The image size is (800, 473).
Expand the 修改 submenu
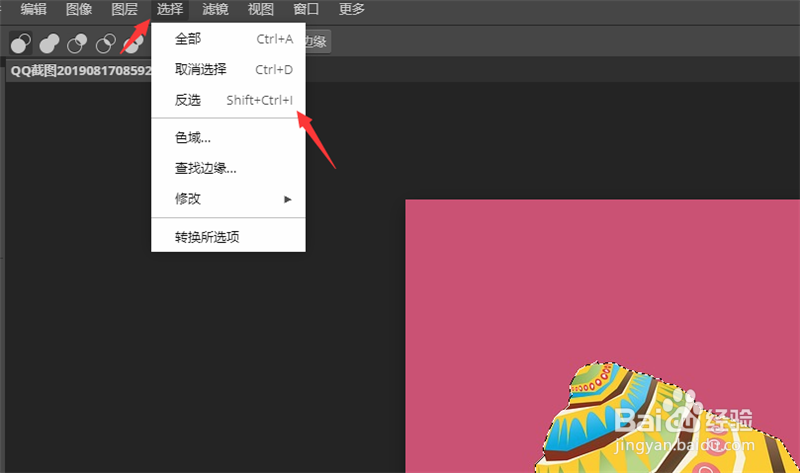(x=229, y=198)
